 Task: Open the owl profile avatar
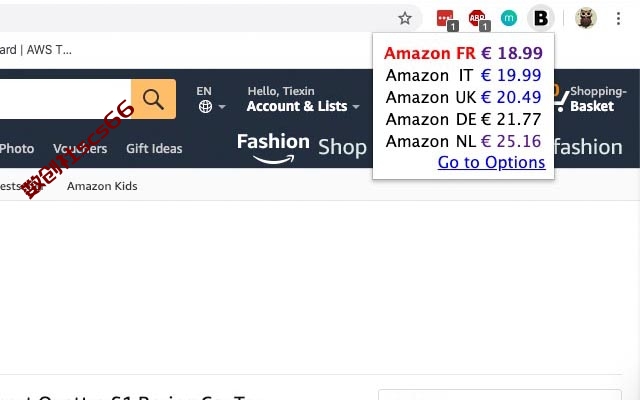[586, 18]
